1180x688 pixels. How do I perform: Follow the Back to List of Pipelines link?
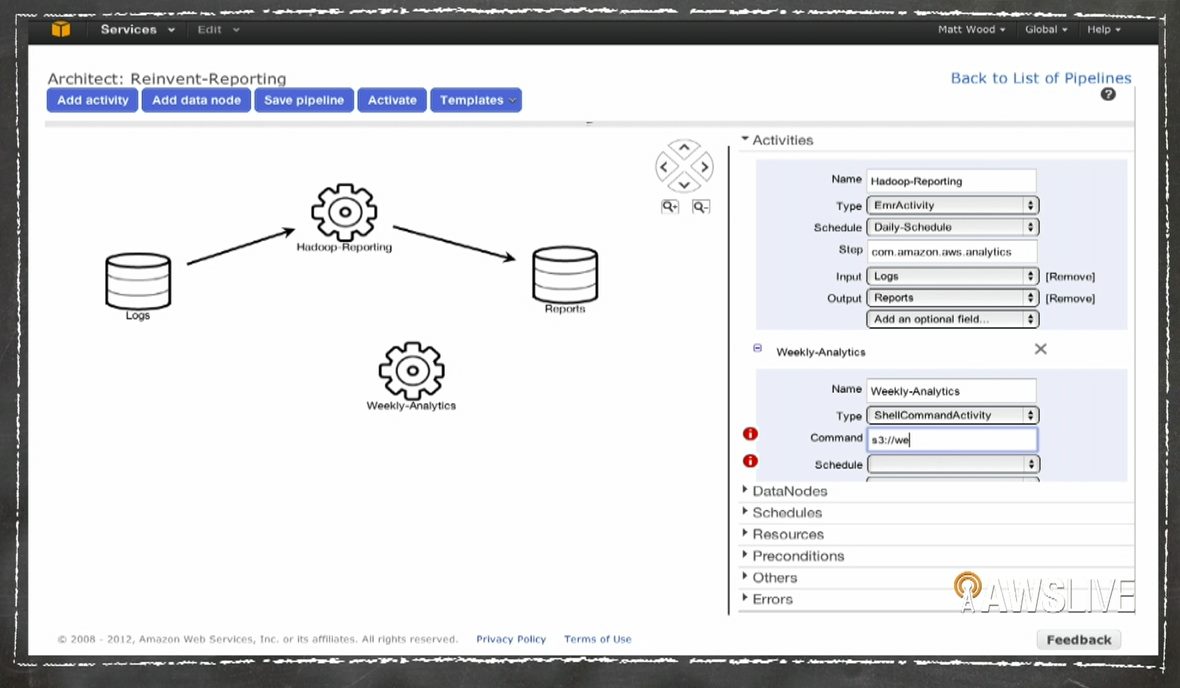[x=1040, y=78]
